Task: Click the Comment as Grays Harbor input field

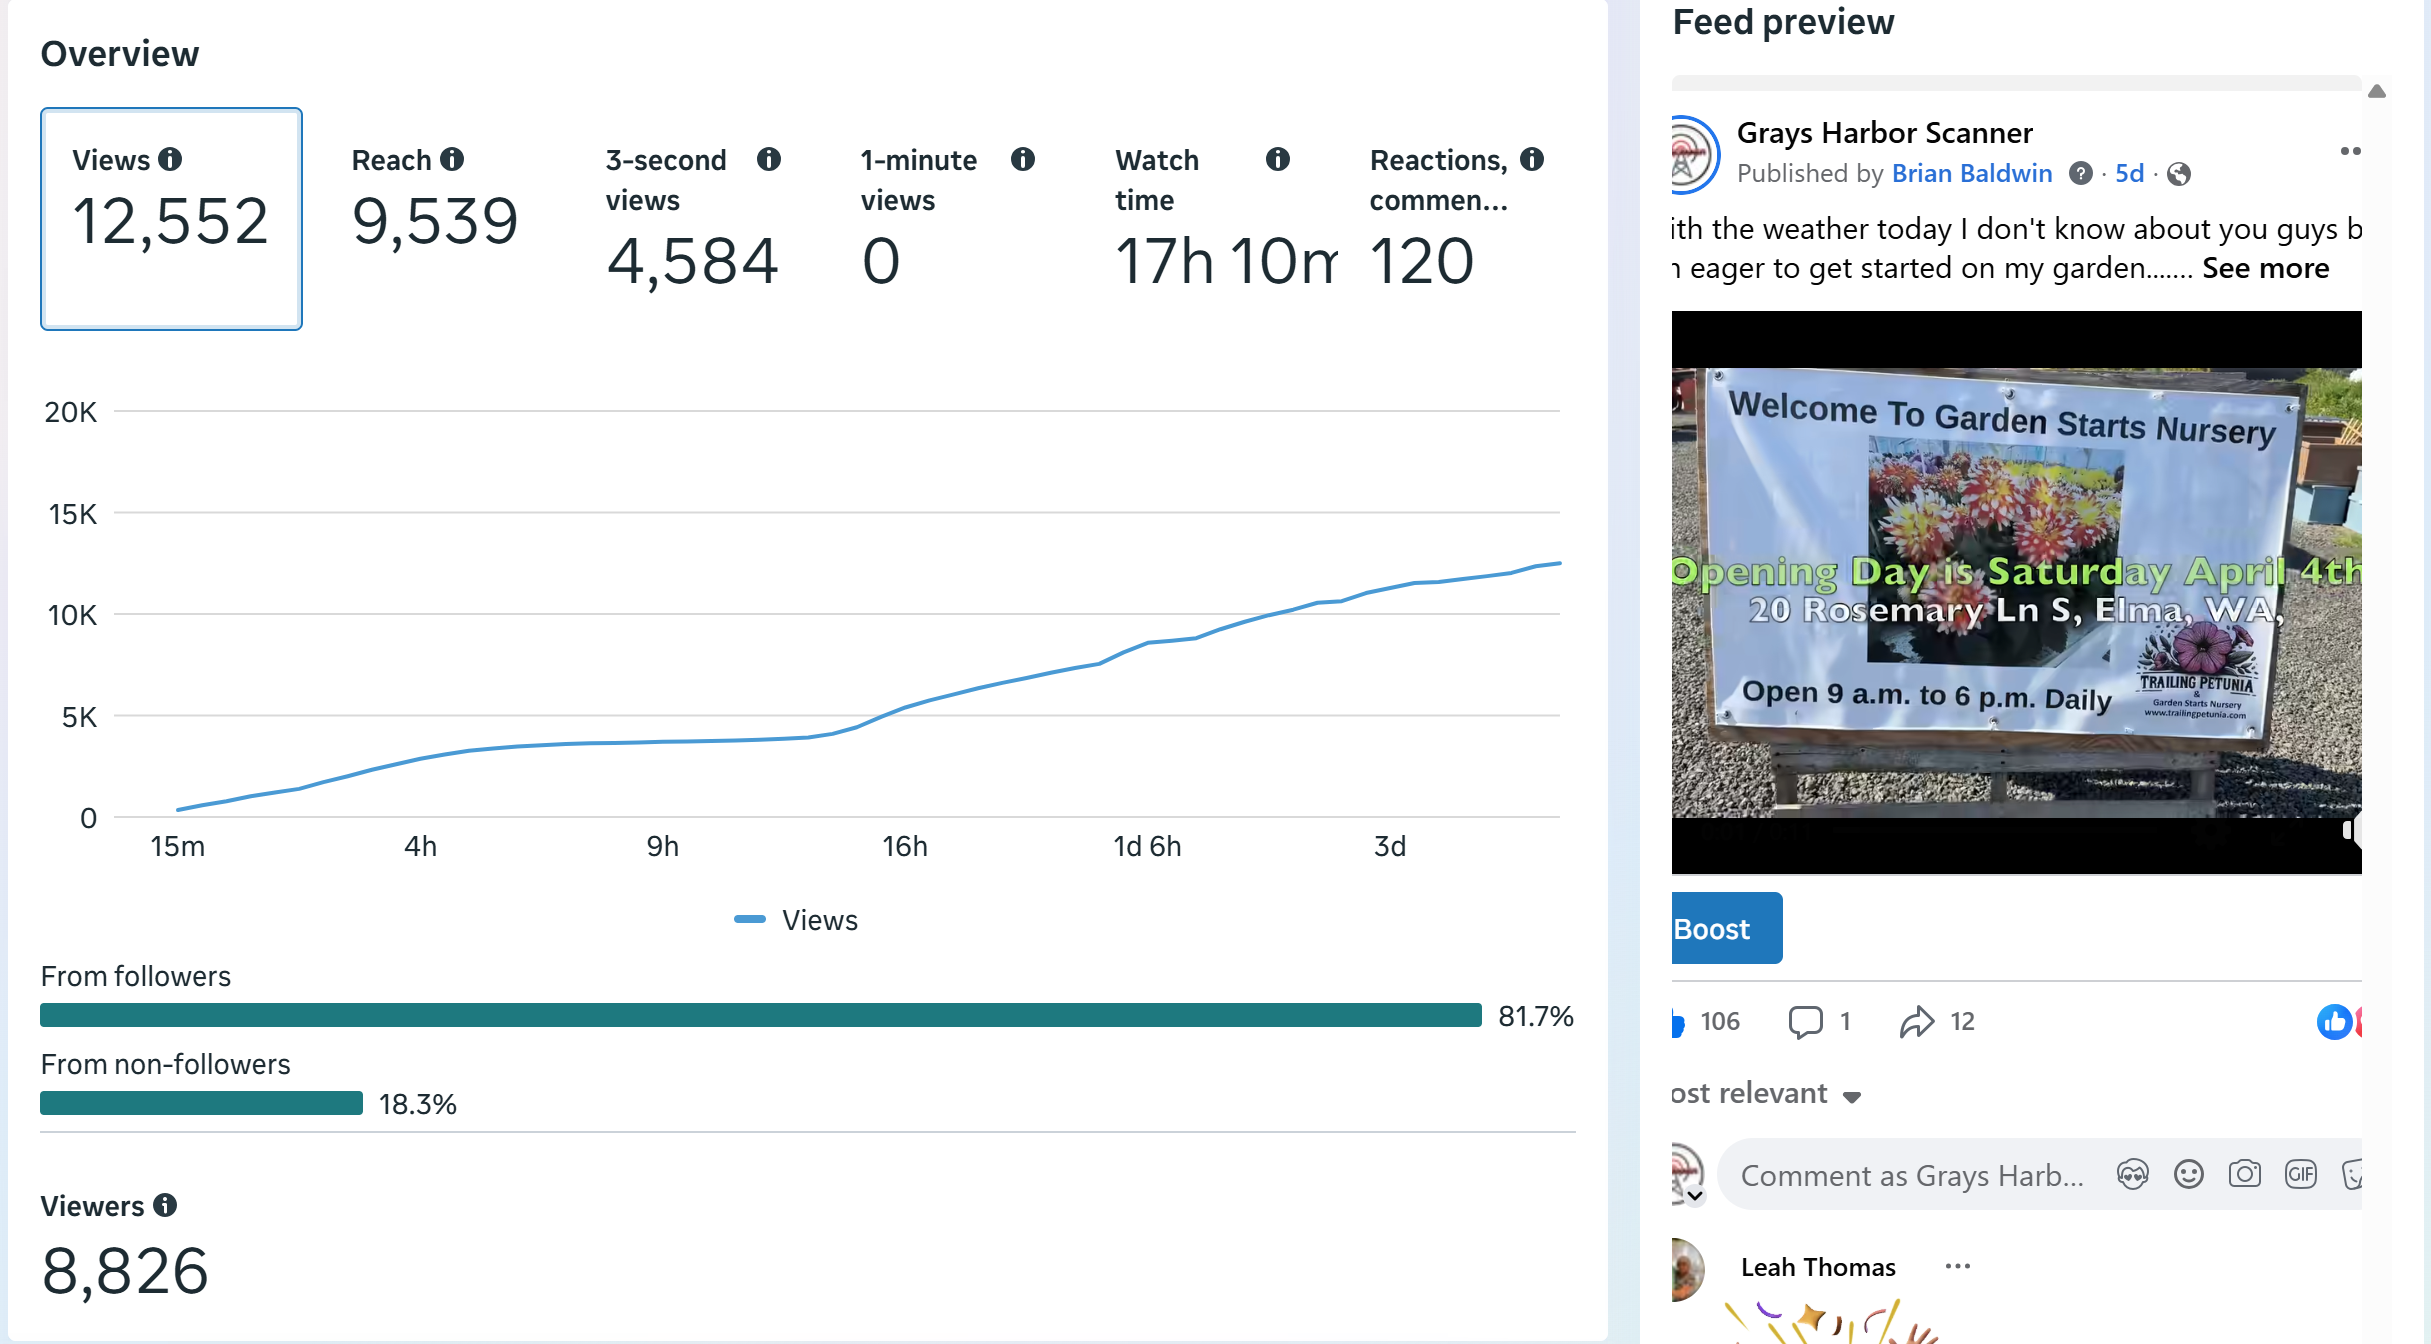Action: coord(1910,1175)
